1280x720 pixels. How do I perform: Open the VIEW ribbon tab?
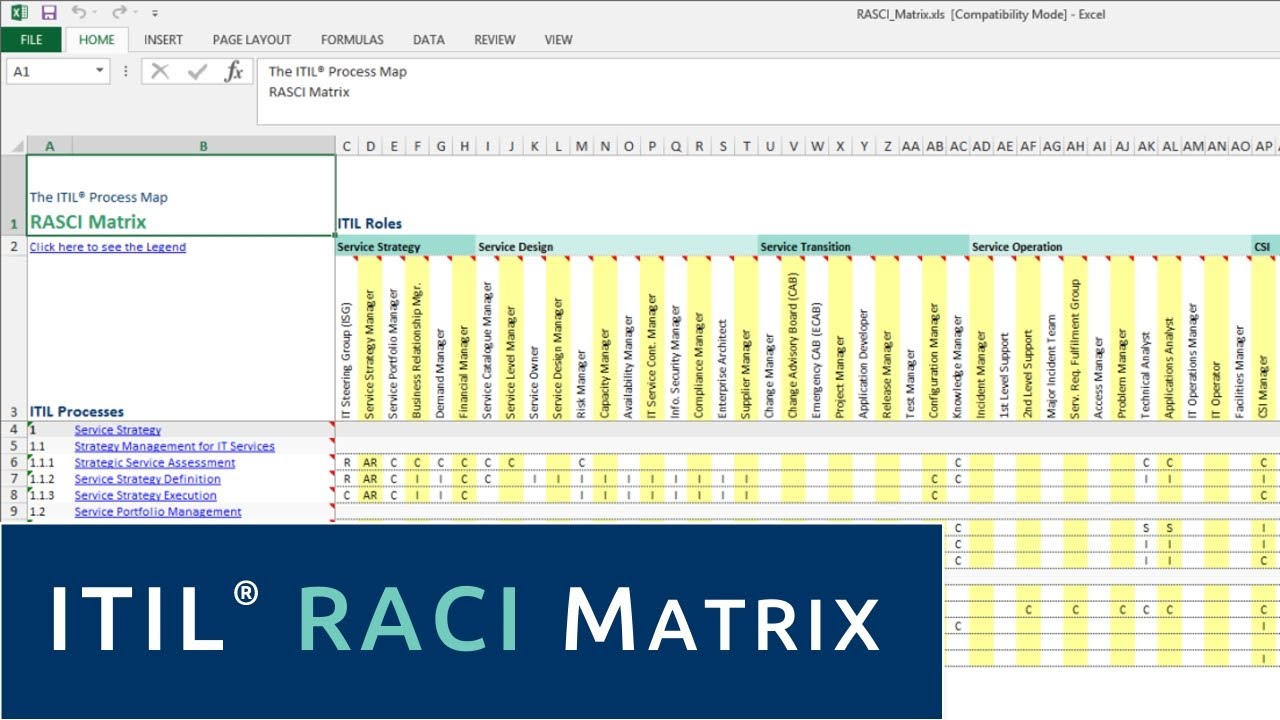559,40
